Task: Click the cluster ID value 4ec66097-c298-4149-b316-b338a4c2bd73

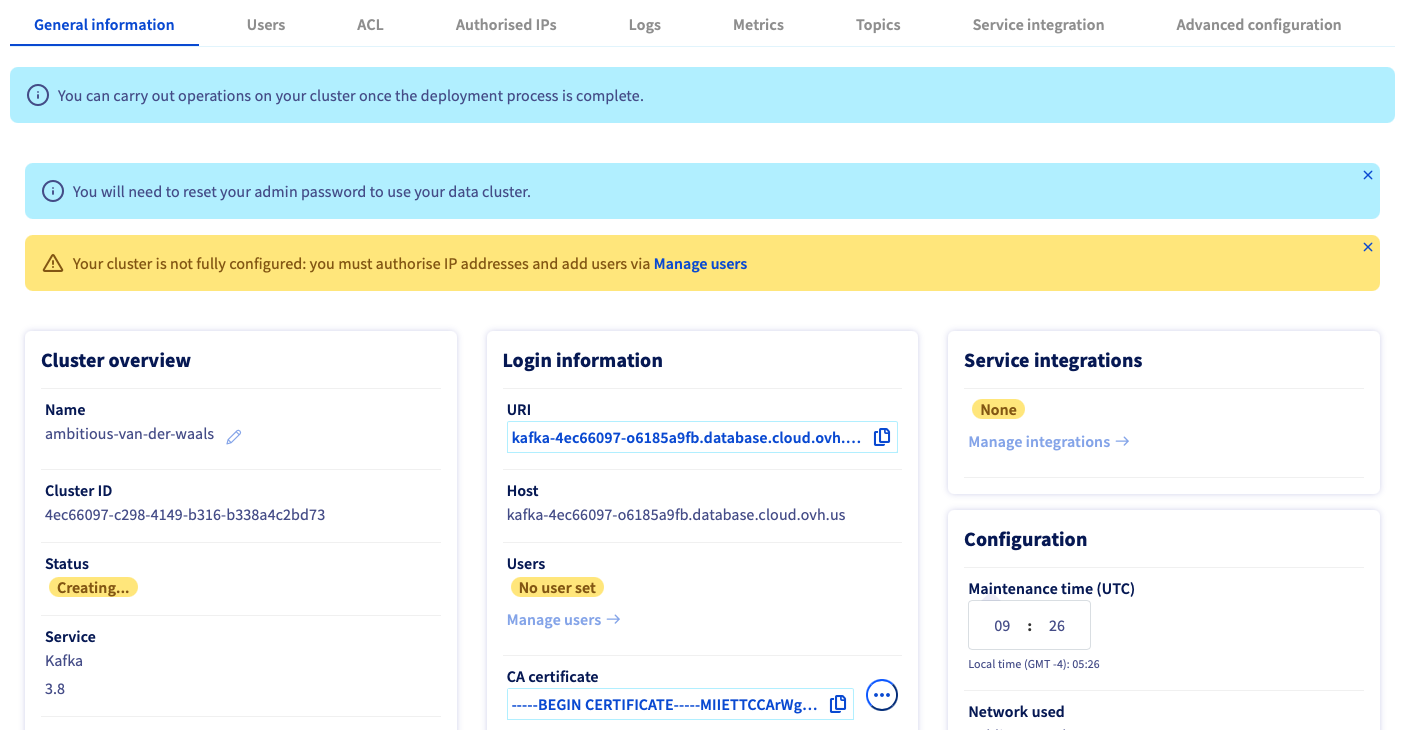Action: (x=185, y=515)
